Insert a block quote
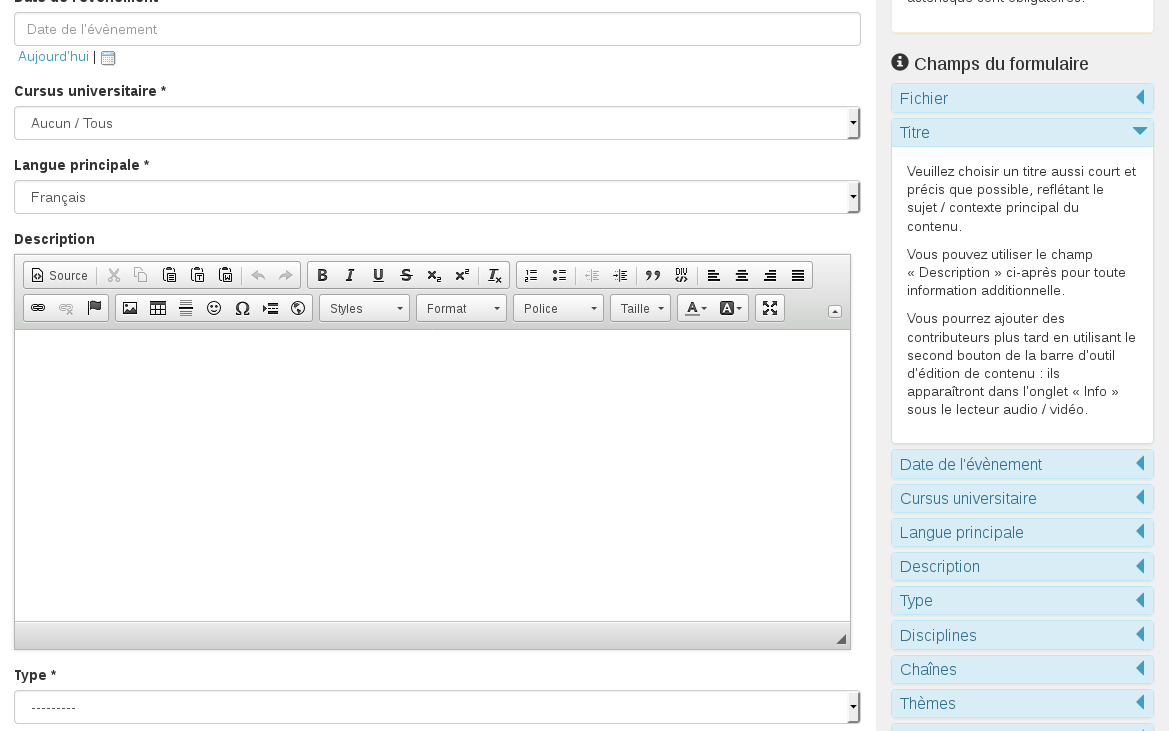 653,275
